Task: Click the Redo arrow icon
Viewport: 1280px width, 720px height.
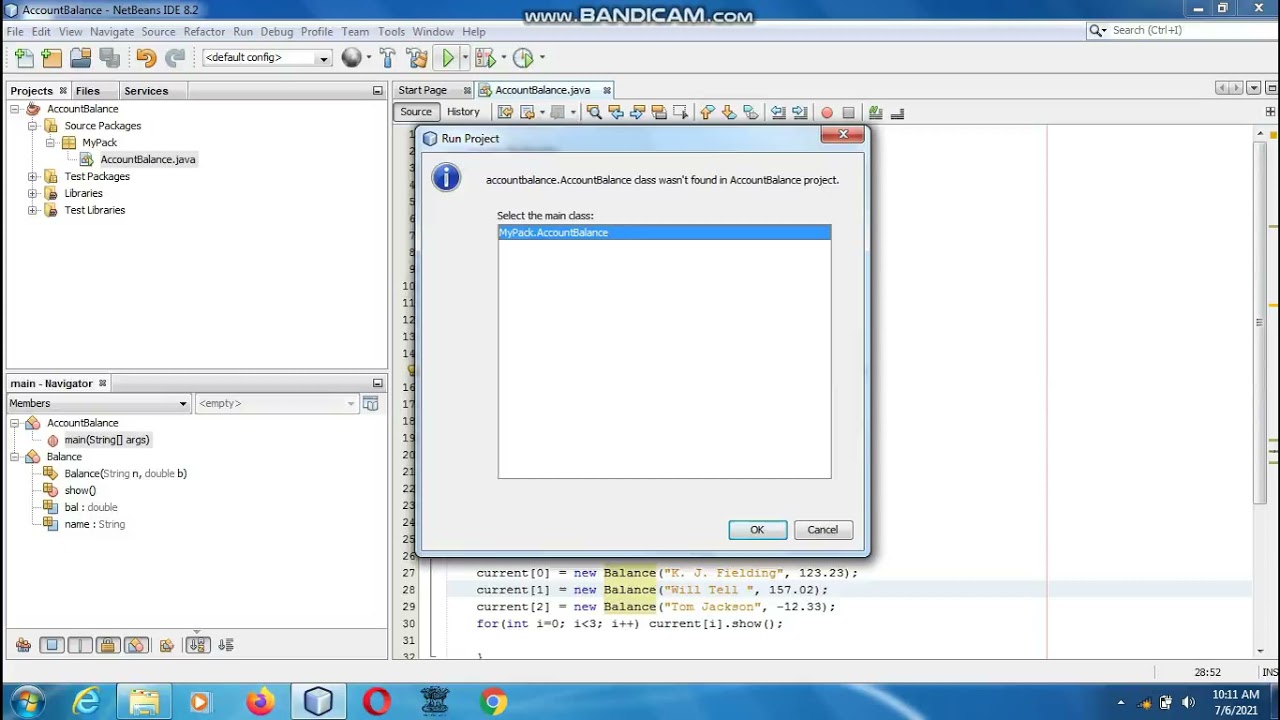Action: [175, 58]
